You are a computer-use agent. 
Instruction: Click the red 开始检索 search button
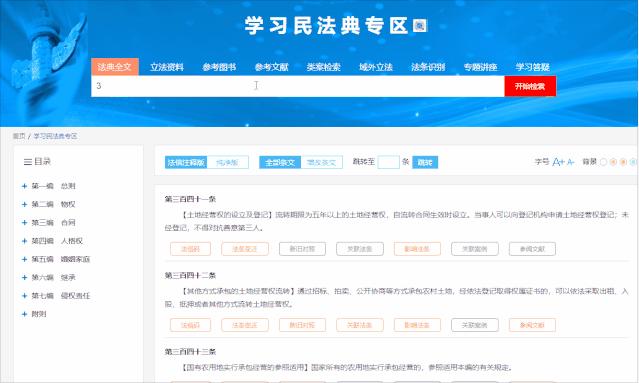click(530, 86)
